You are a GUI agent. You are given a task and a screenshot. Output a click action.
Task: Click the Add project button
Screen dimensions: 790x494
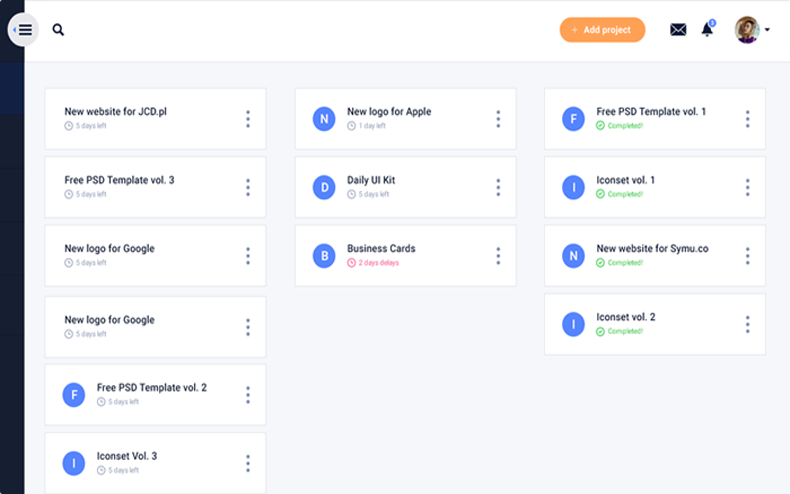pos(602,30)
